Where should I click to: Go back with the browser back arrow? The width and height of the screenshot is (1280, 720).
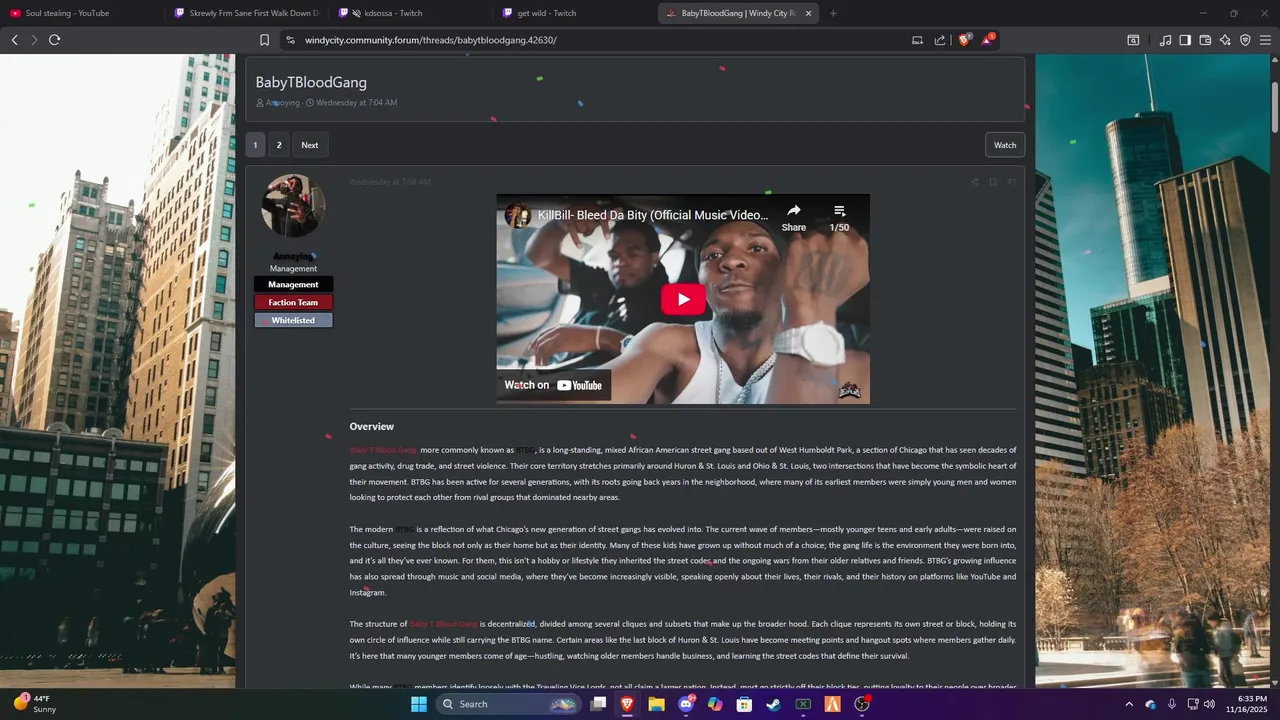point(14,40)
